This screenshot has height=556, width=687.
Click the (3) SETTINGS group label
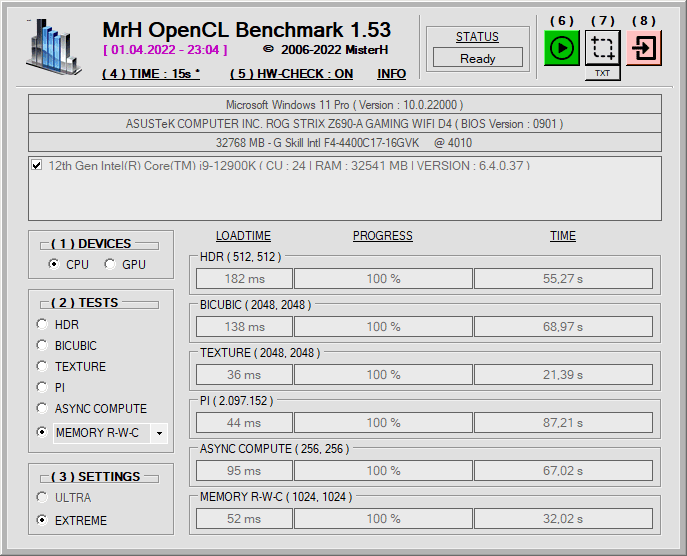tap(96, 476)
